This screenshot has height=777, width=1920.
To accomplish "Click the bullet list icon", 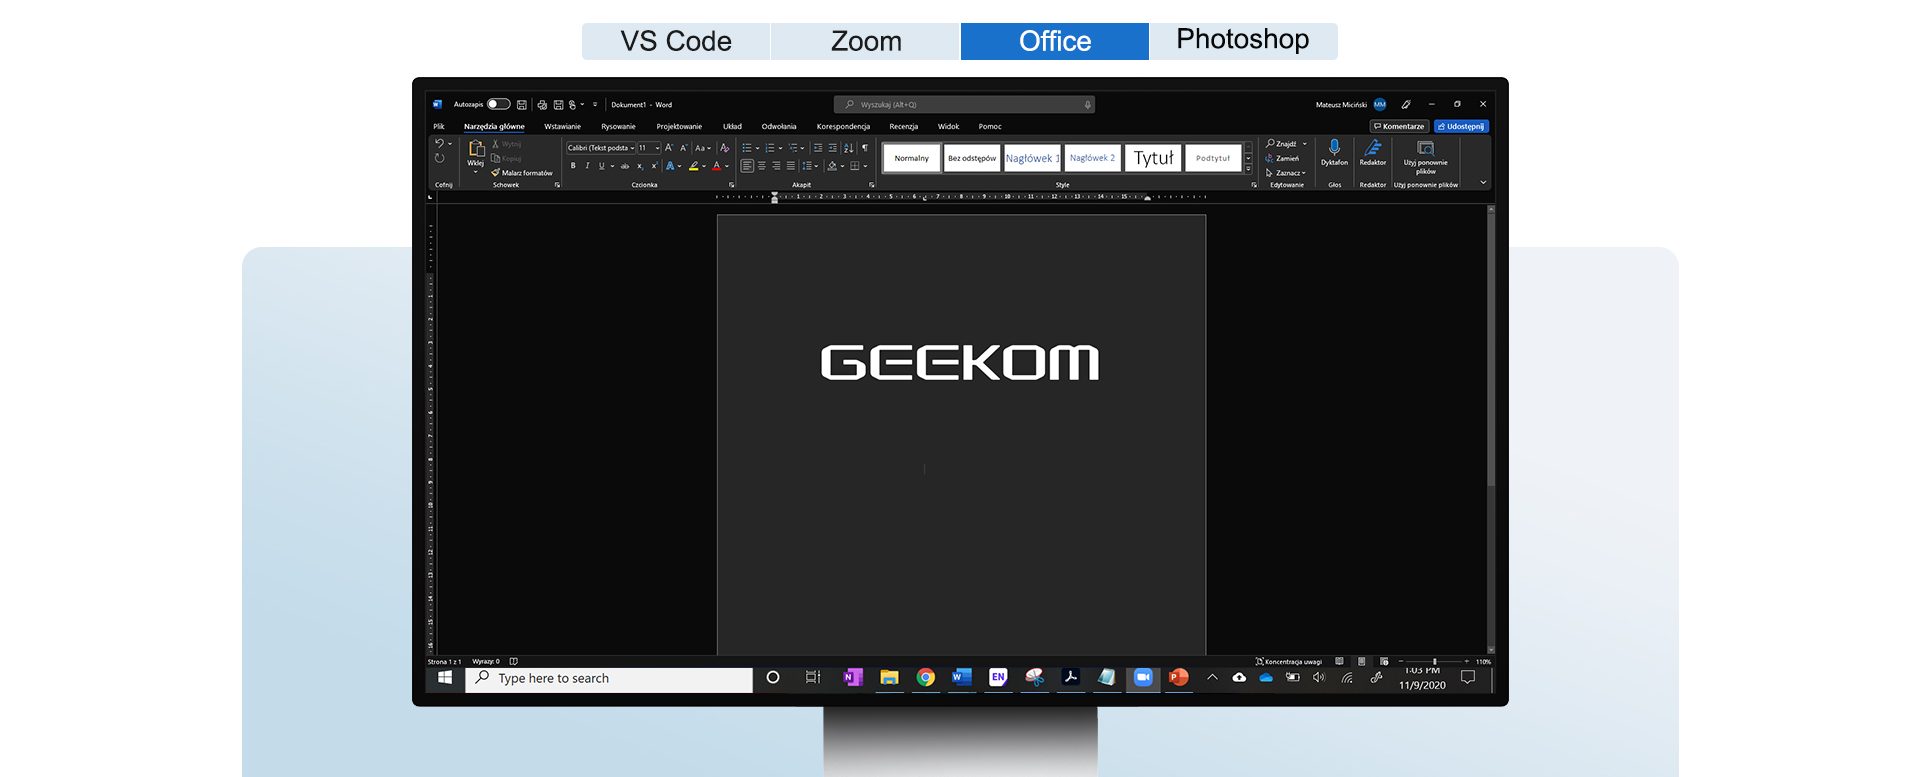I will pos(747,148).
